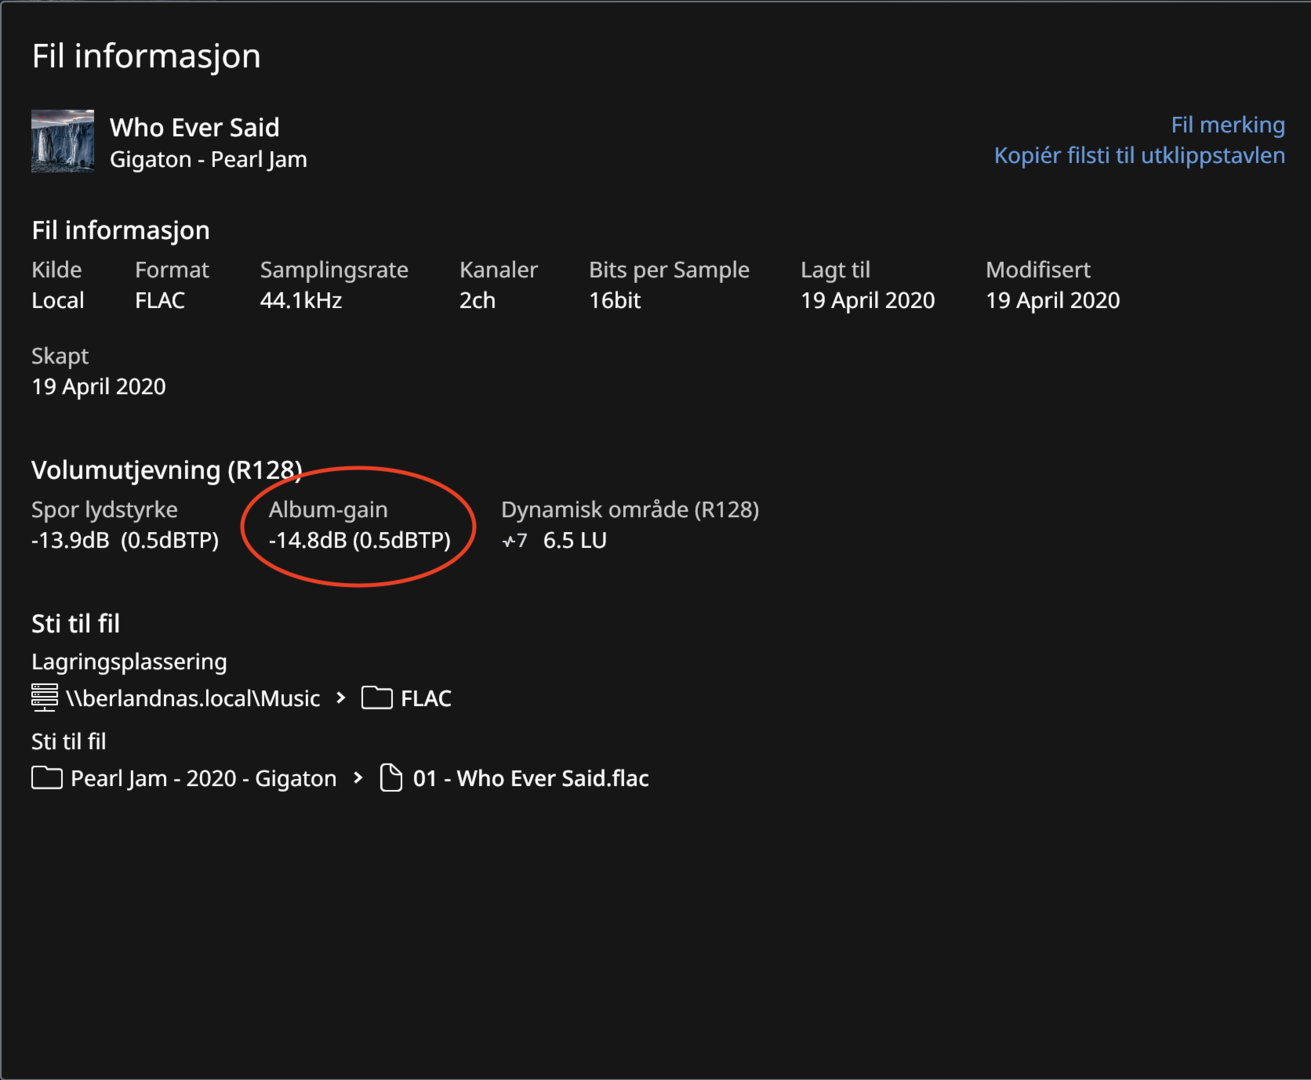The image size is (1311, 1080).
Task: Click the 44.1kHz sampling rate value
Action: coord(301,300)
